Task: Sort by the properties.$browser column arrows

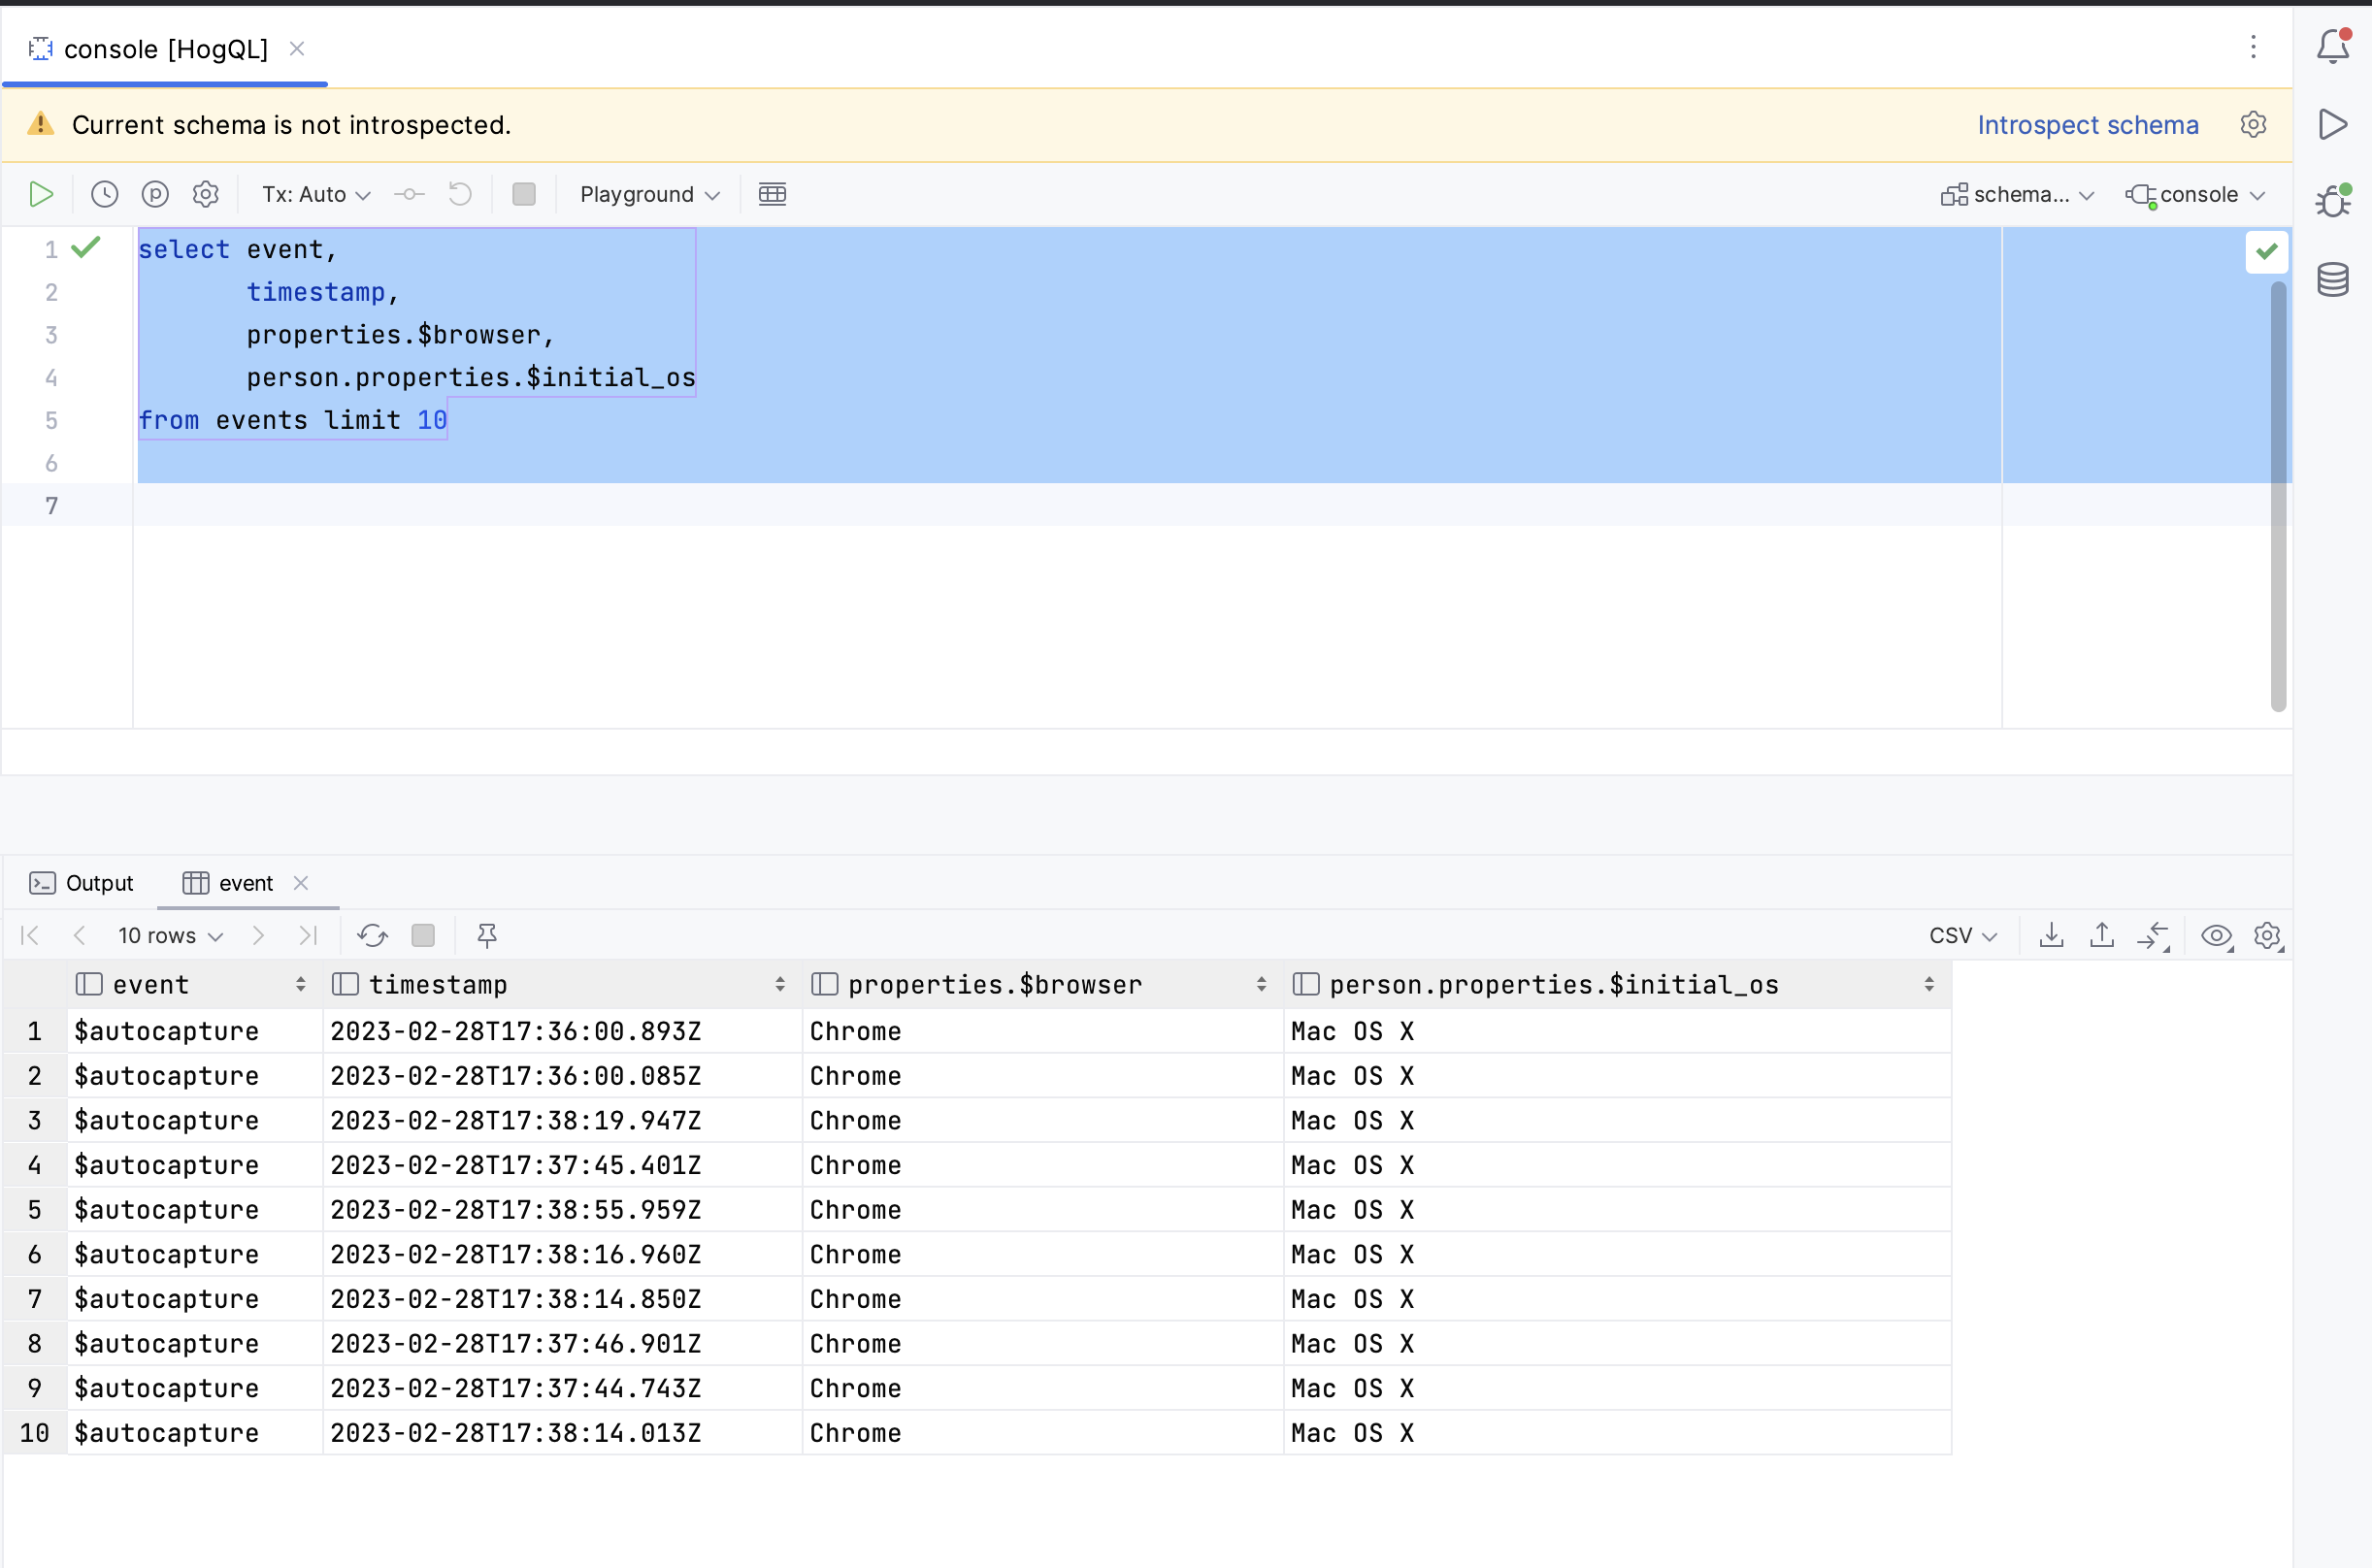Action: pyautogui.click(x=1261, y=984)
